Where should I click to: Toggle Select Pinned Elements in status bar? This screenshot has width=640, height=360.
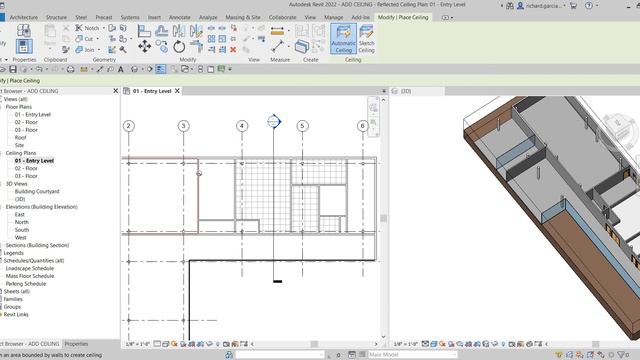click(580, 355)
